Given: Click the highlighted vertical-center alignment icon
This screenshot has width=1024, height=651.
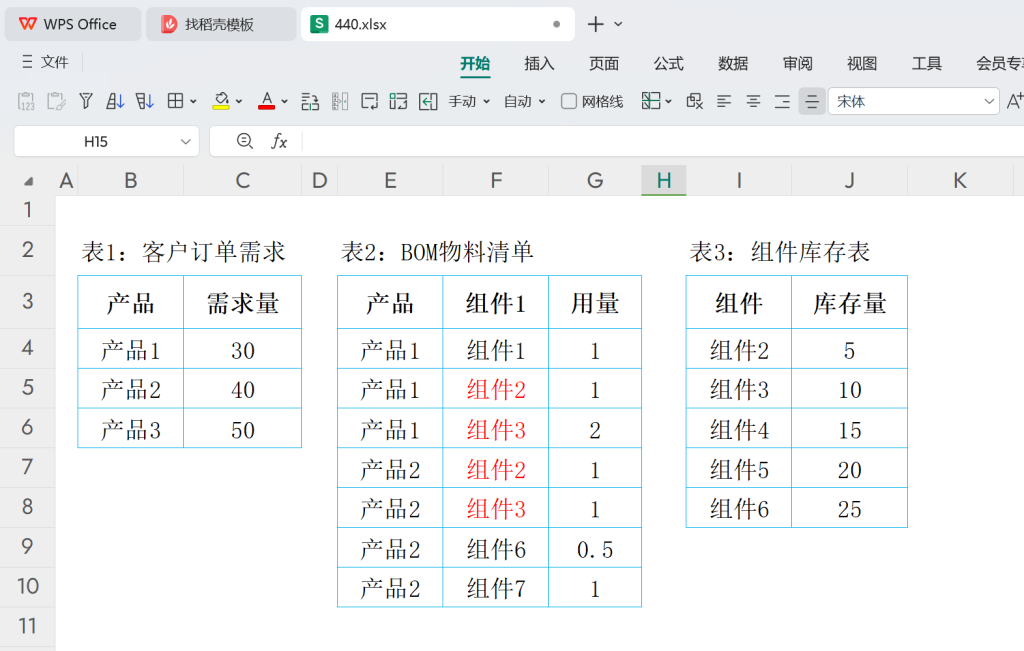Looking at the screenshot, I should point(812,101).
